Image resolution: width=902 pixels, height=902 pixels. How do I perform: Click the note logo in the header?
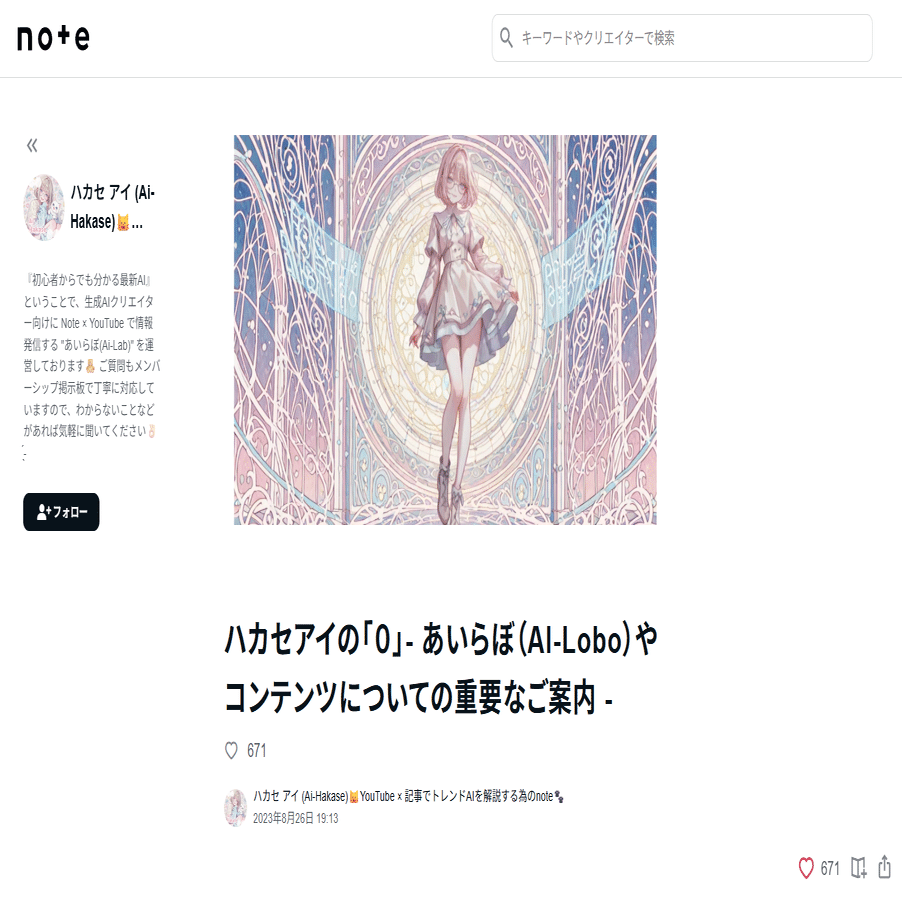53,38
